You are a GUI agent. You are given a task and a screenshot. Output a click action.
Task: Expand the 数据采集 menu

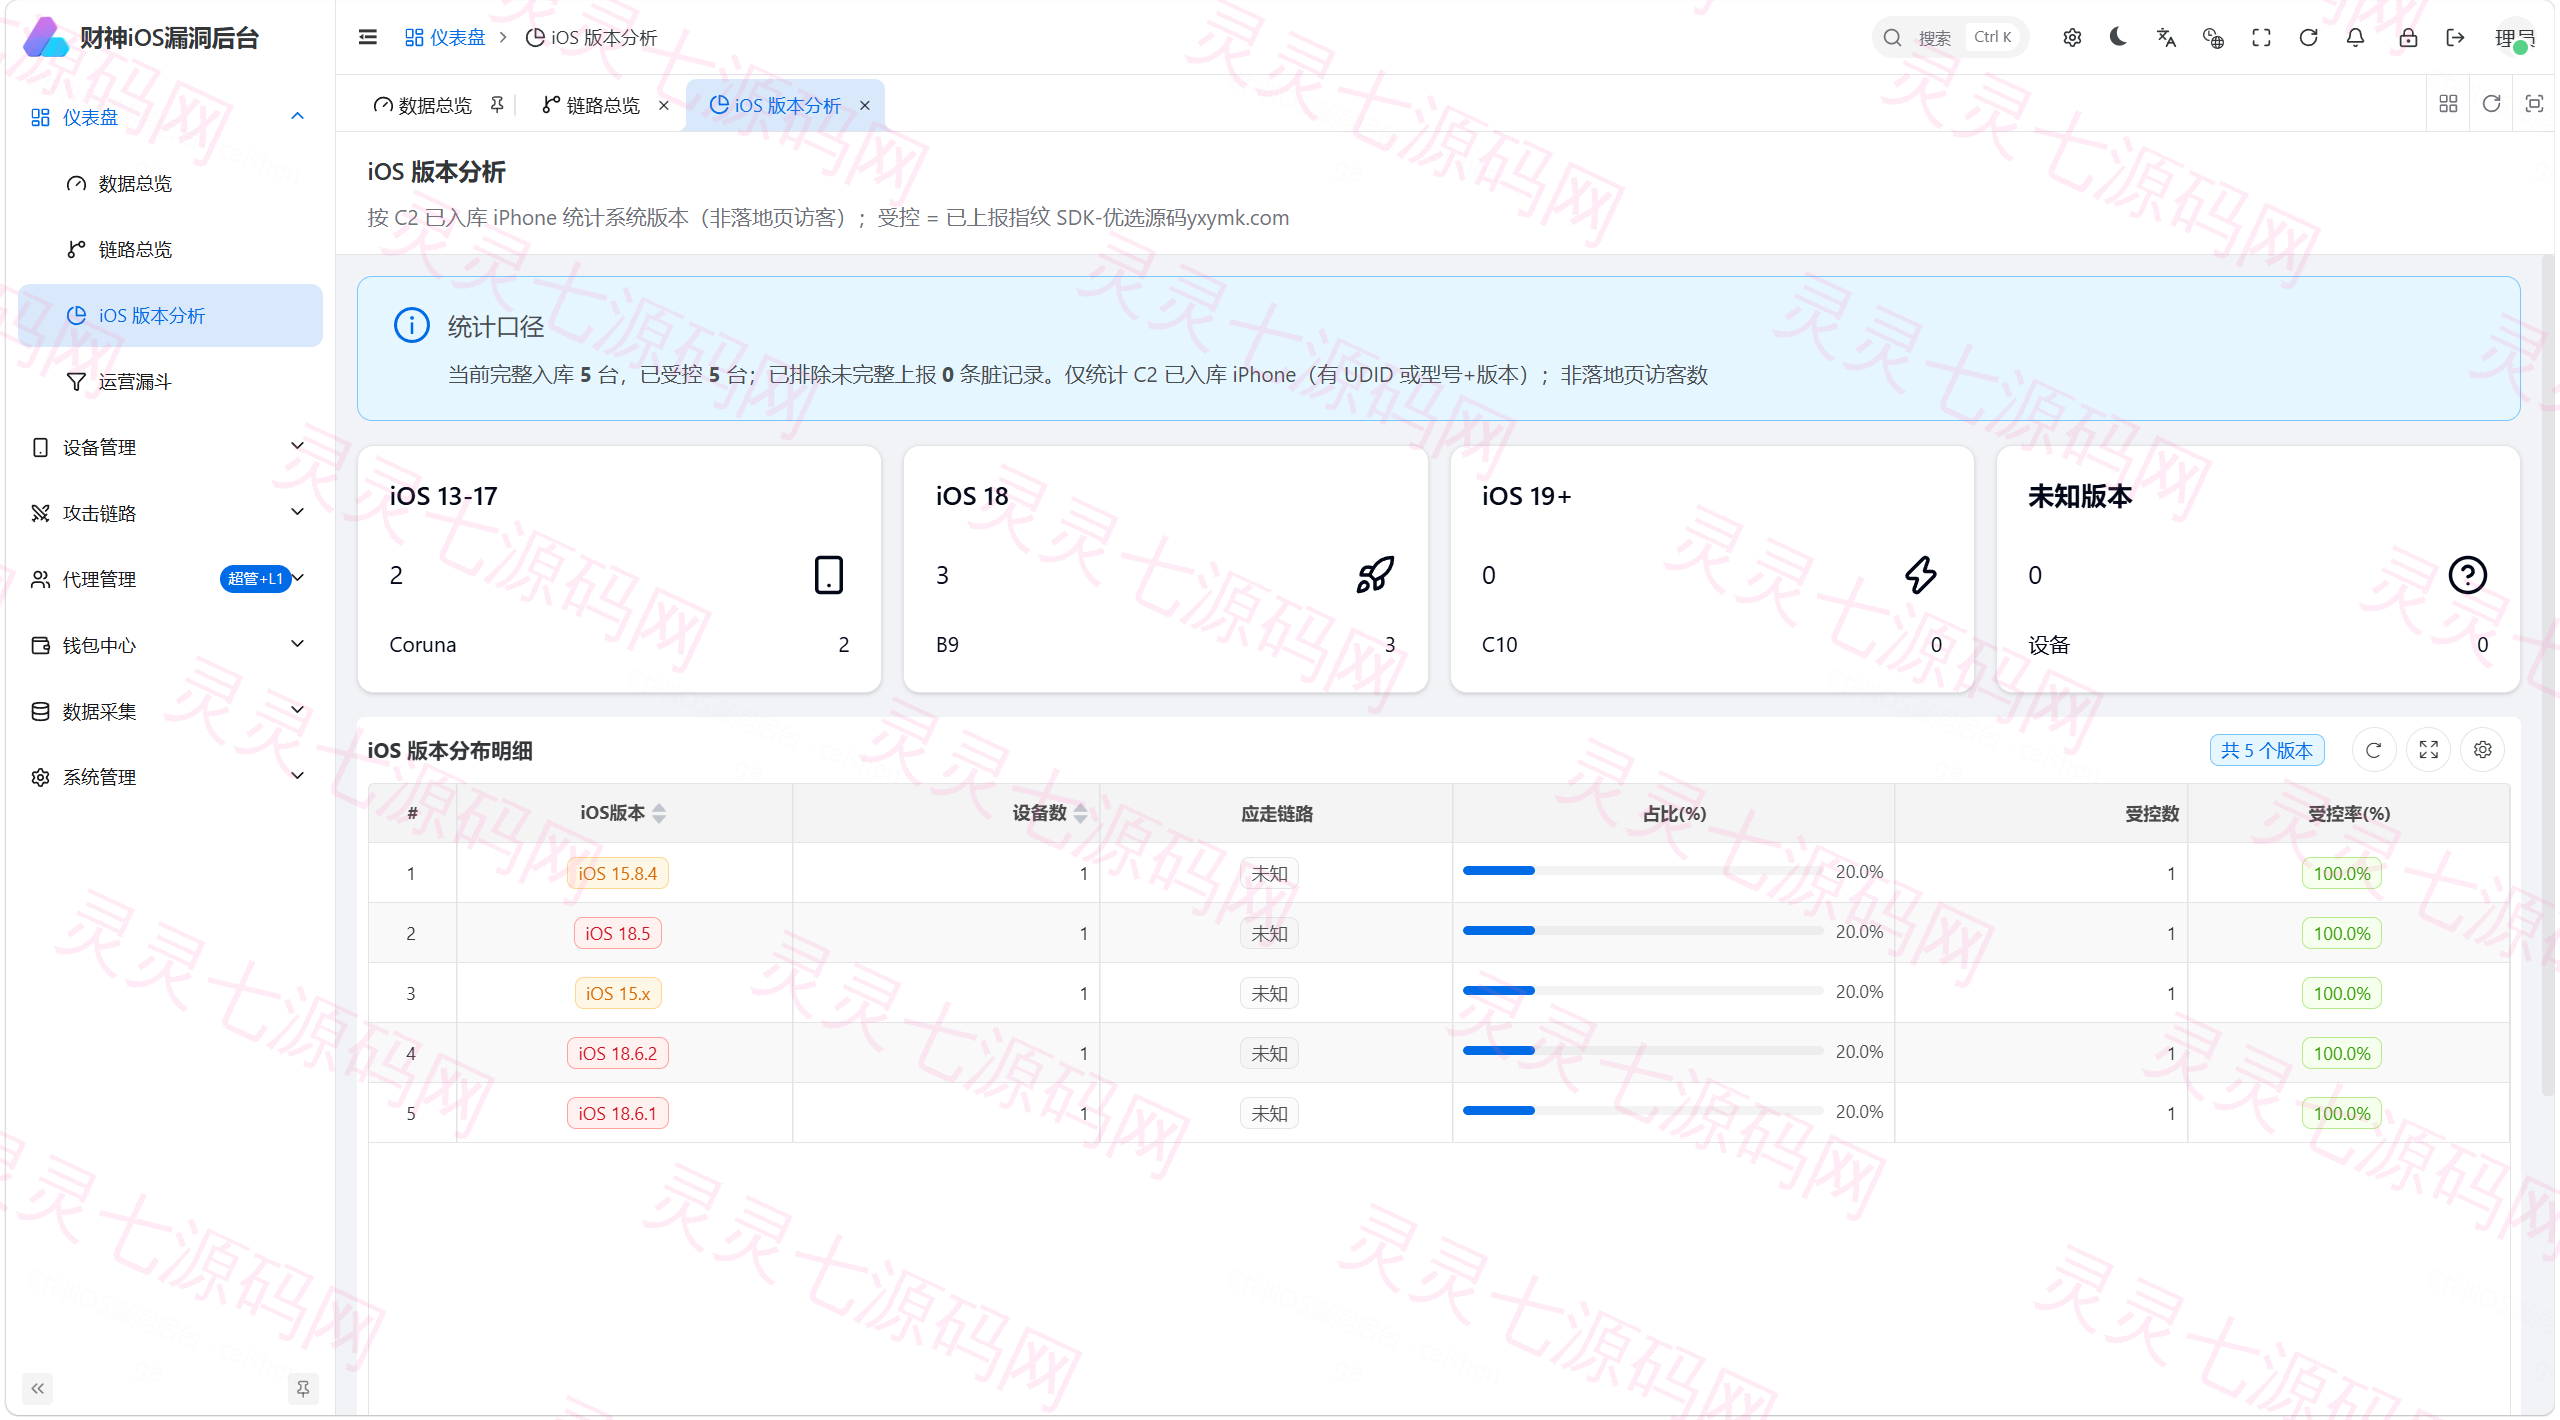pyautogui.click(x=170, y=711)
